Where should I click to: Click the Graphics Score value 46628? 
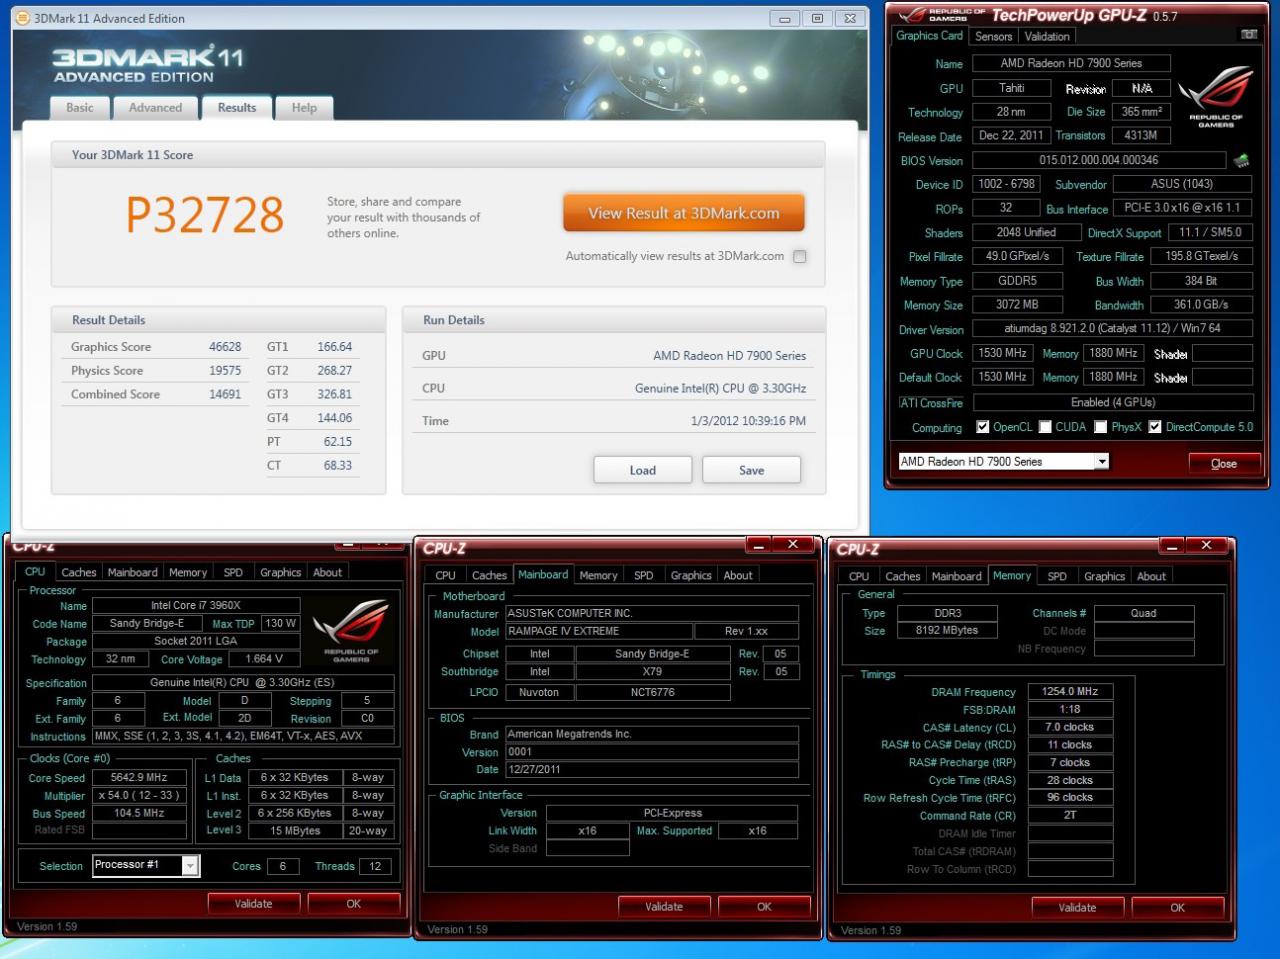225,347
